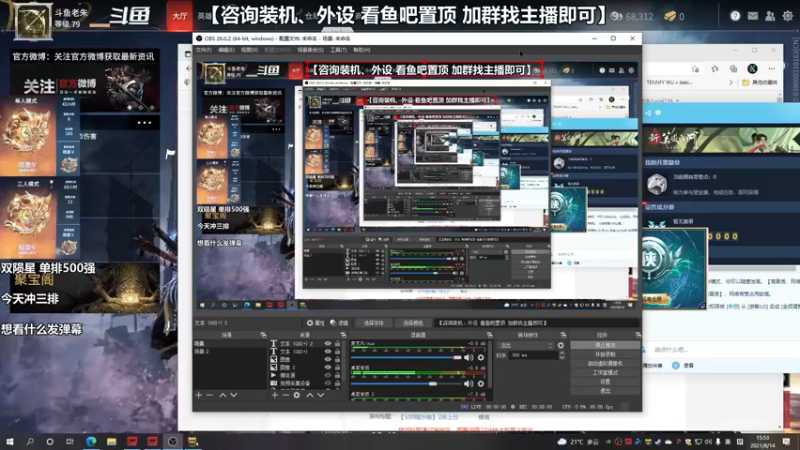Viewport: 800px width, 450px height.
Task: Mute the 麦克风/Aux audio channel
Action: [x=468, y=358]
